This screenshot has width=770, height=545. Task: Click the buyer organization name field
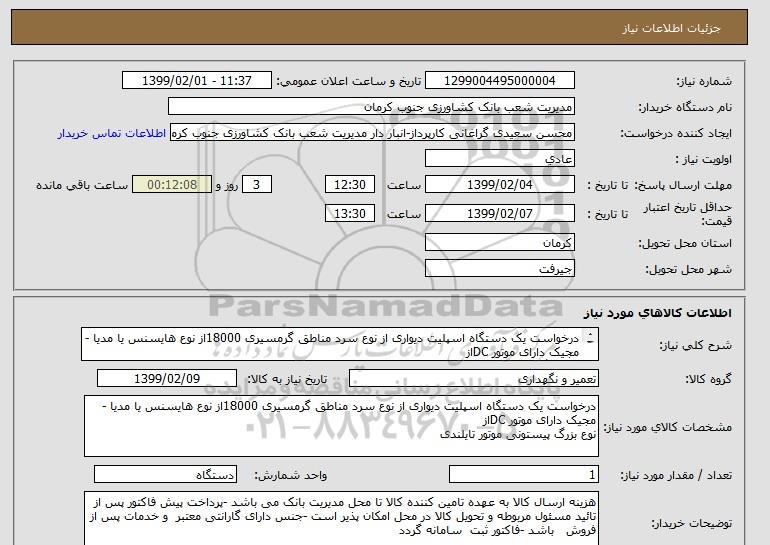[x=371, y=107]
